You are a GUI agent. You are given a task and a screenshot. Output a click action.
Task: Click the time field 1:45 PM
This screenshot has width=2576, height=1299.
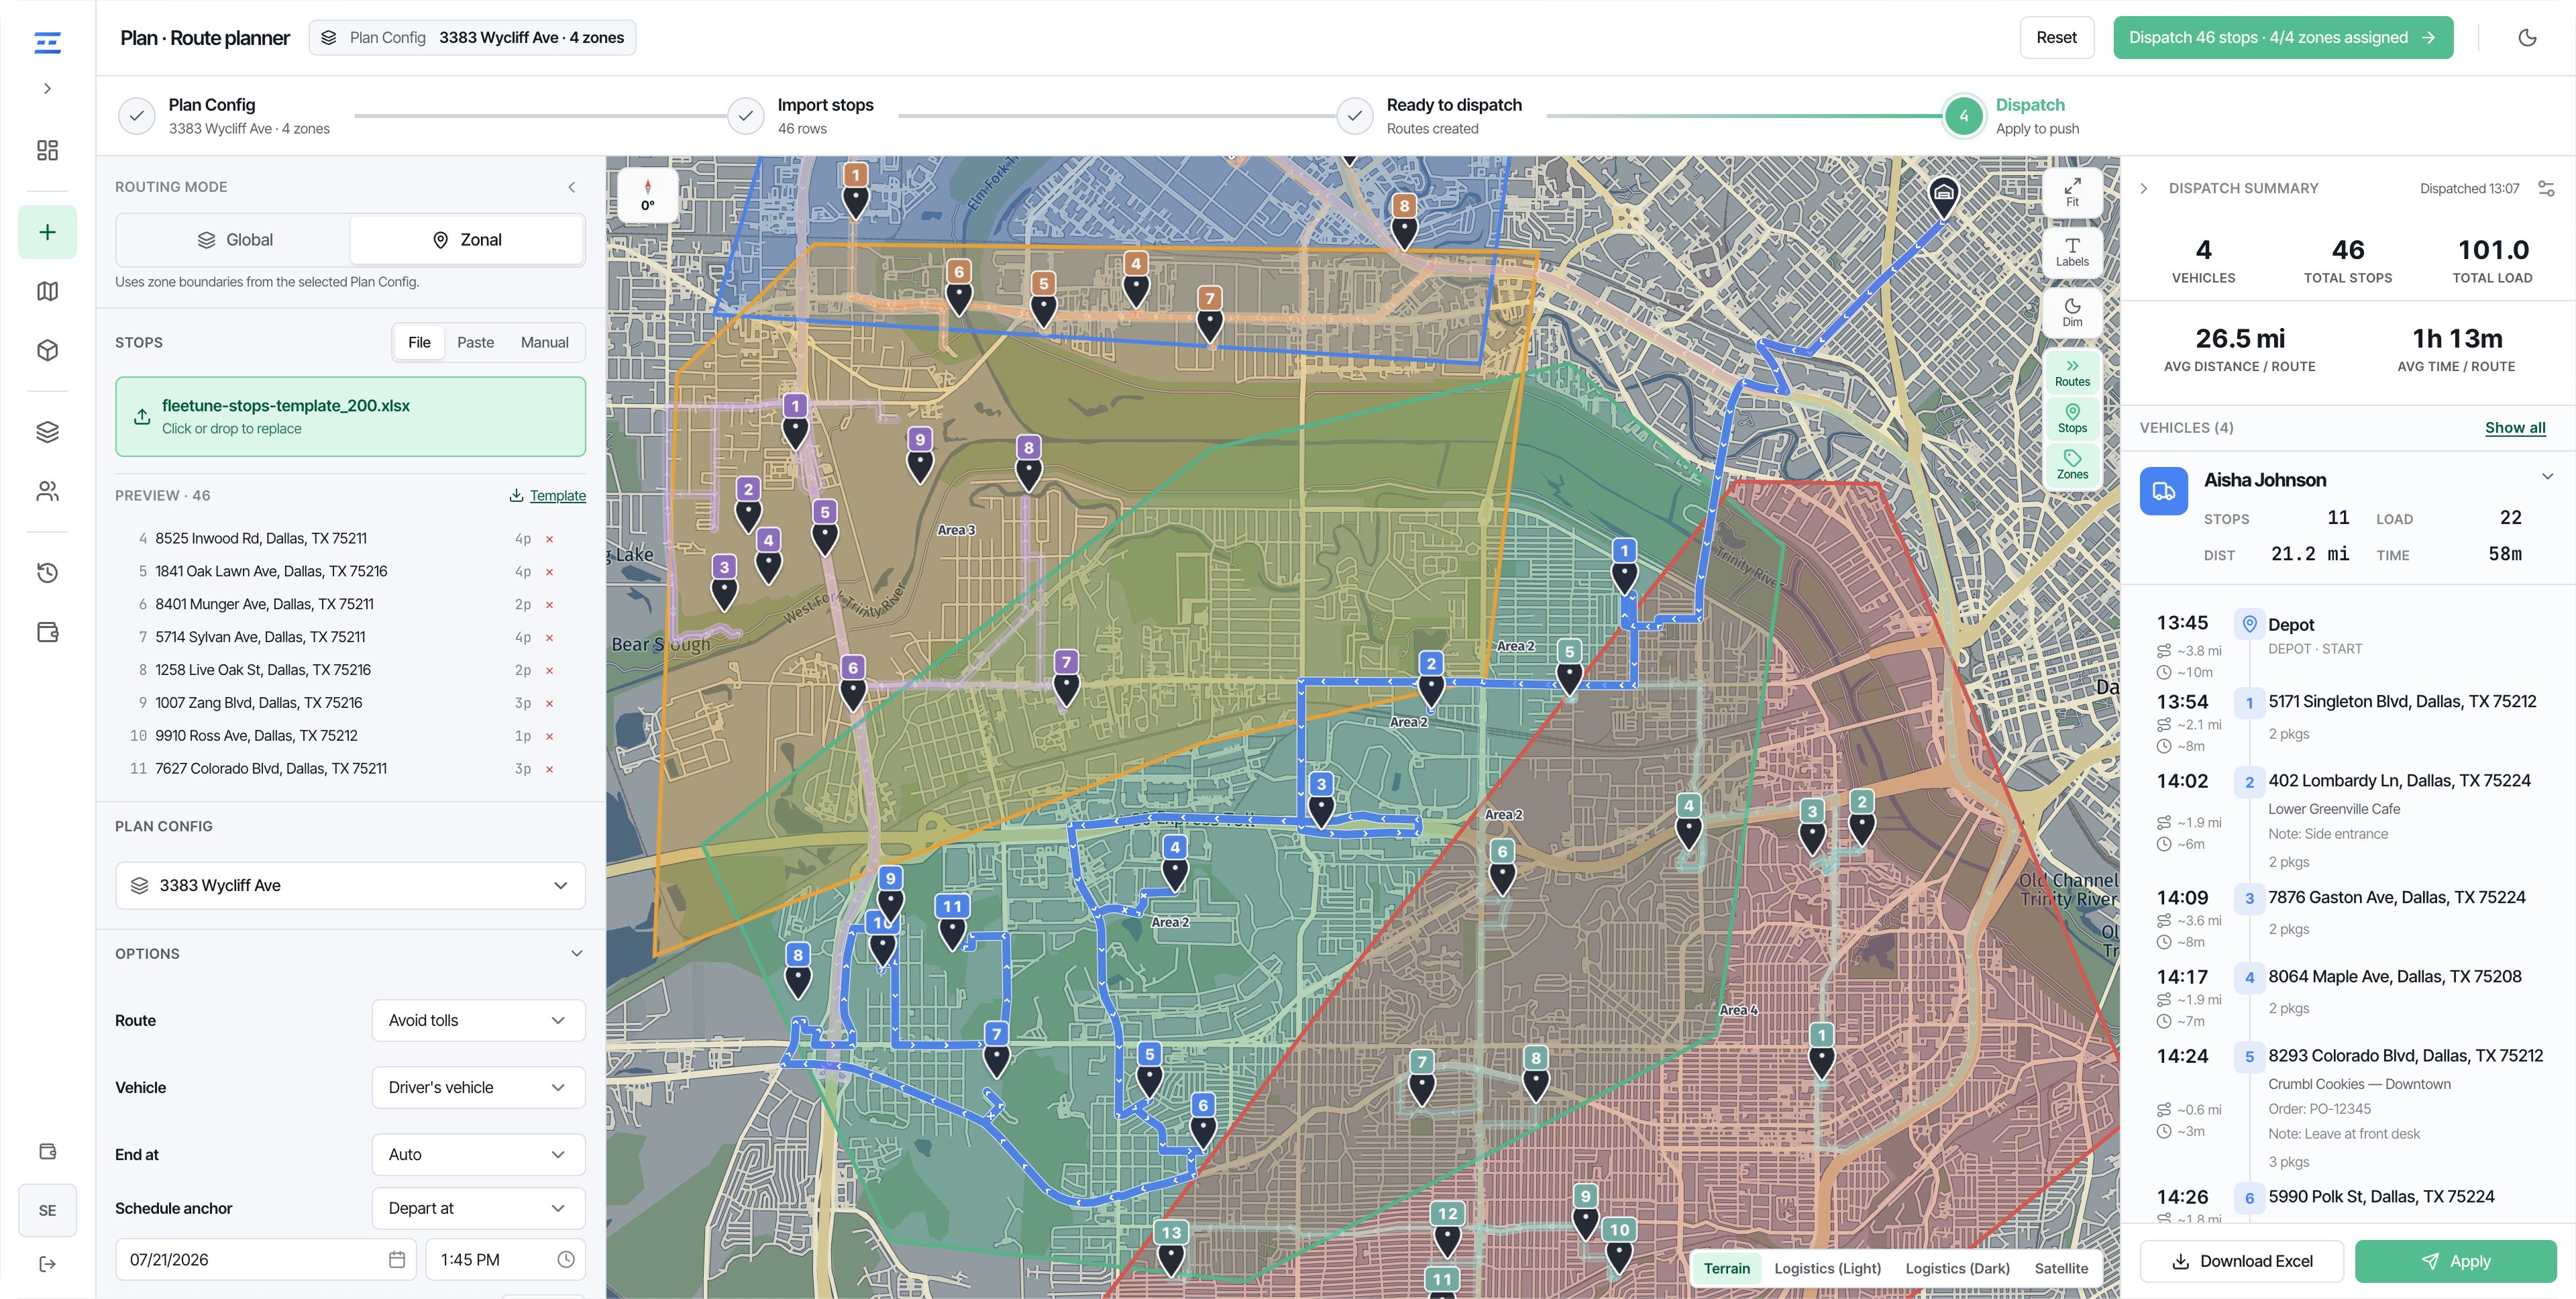[x=505, y=1260]
